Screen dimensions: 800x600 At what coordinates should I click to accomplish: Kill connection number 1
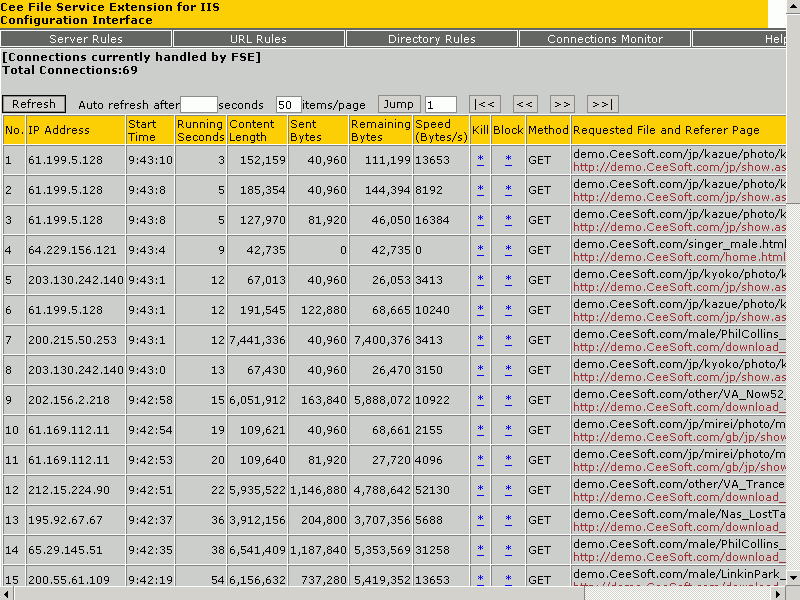point(480,160)
